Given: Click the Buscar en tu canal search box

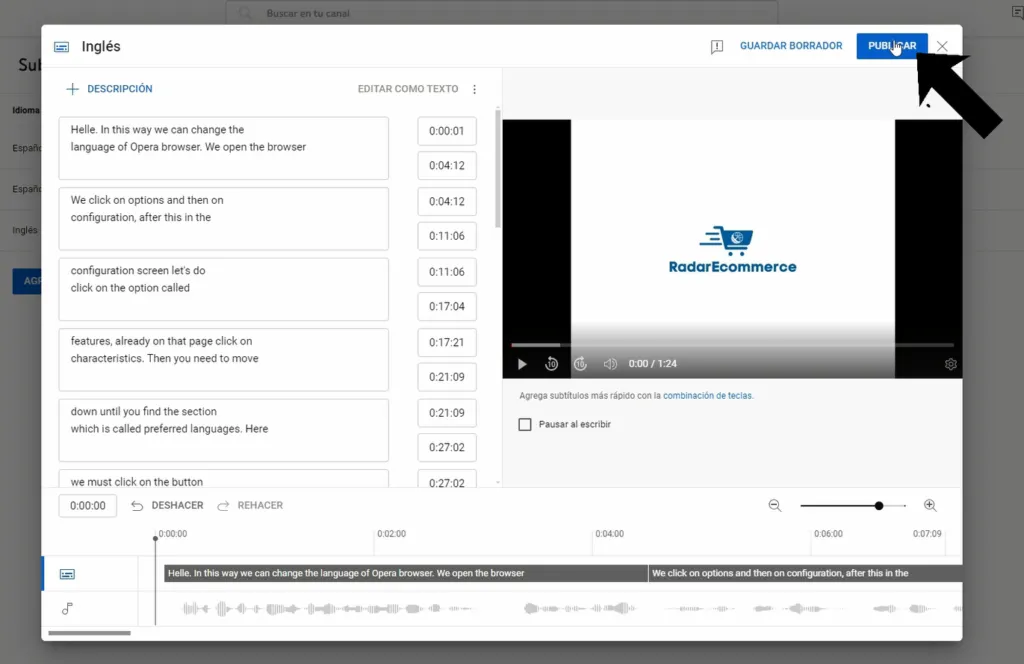Looking at the screenshot, I should pyautogui.click(x=502, y=13).
